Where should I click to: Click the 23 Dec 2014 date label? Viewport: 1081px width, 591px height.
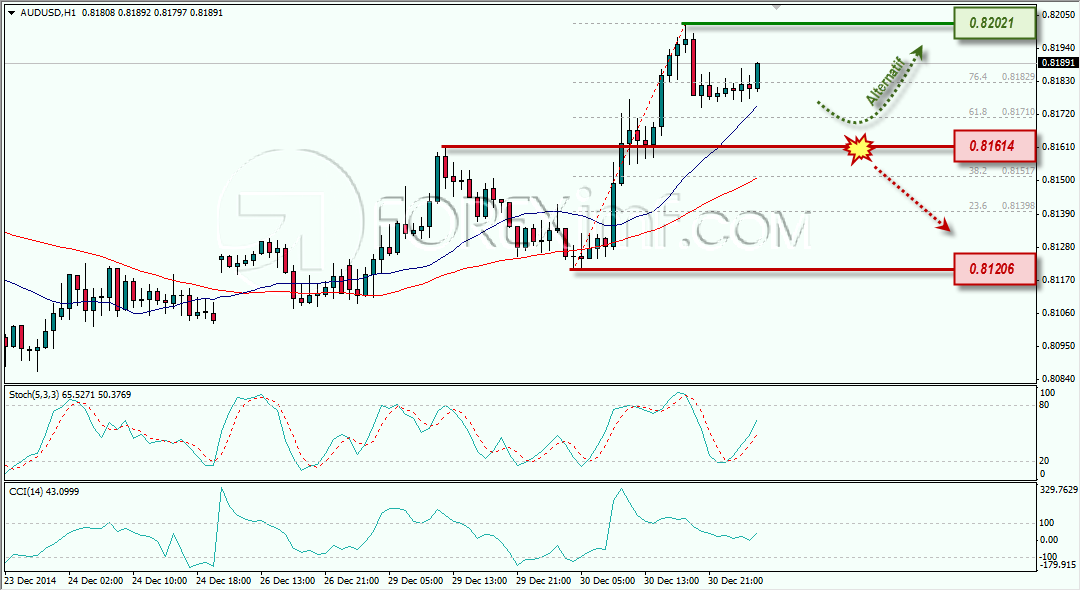(31, 581)
